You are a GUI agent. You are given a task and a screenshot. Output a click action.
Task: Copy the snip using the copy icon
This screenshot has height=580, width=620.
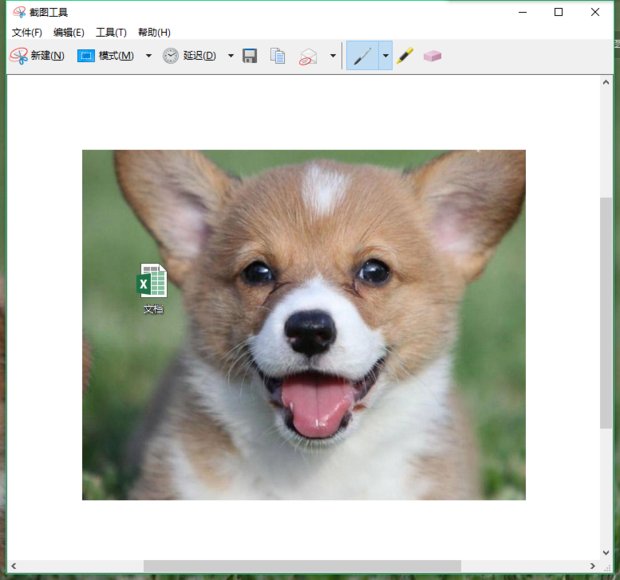pos(278,56)
